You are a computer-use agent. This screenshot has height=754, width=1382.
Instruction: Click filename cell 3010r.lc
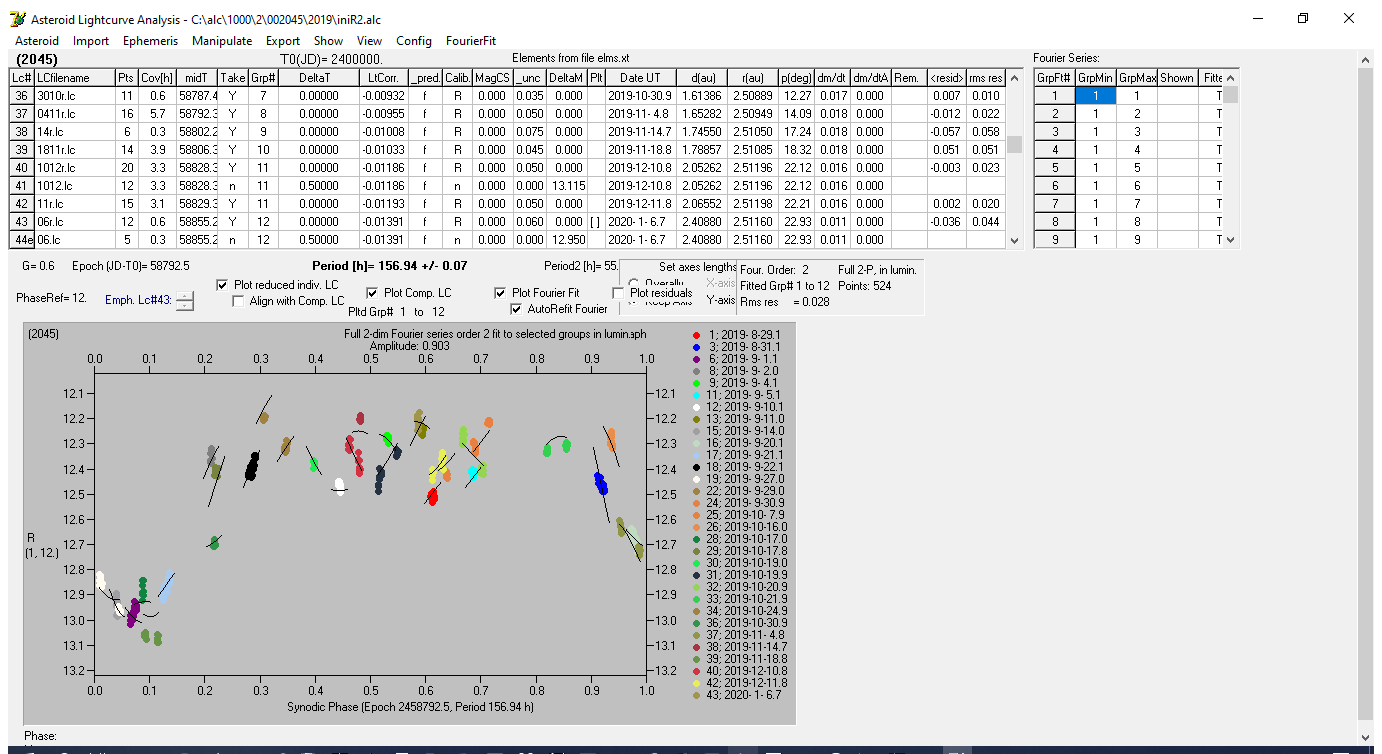pyautogui.click(x=74, y=96)
